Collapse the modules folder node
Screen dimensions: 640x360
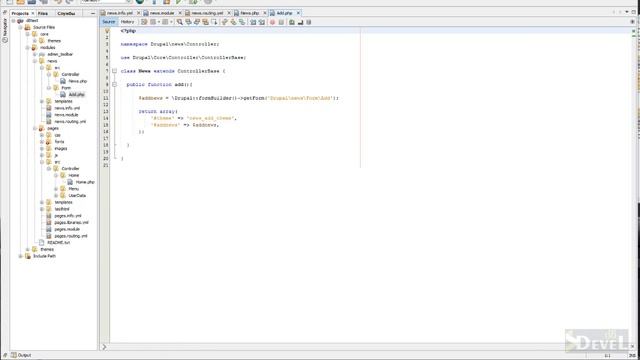(x=27, y=48)
